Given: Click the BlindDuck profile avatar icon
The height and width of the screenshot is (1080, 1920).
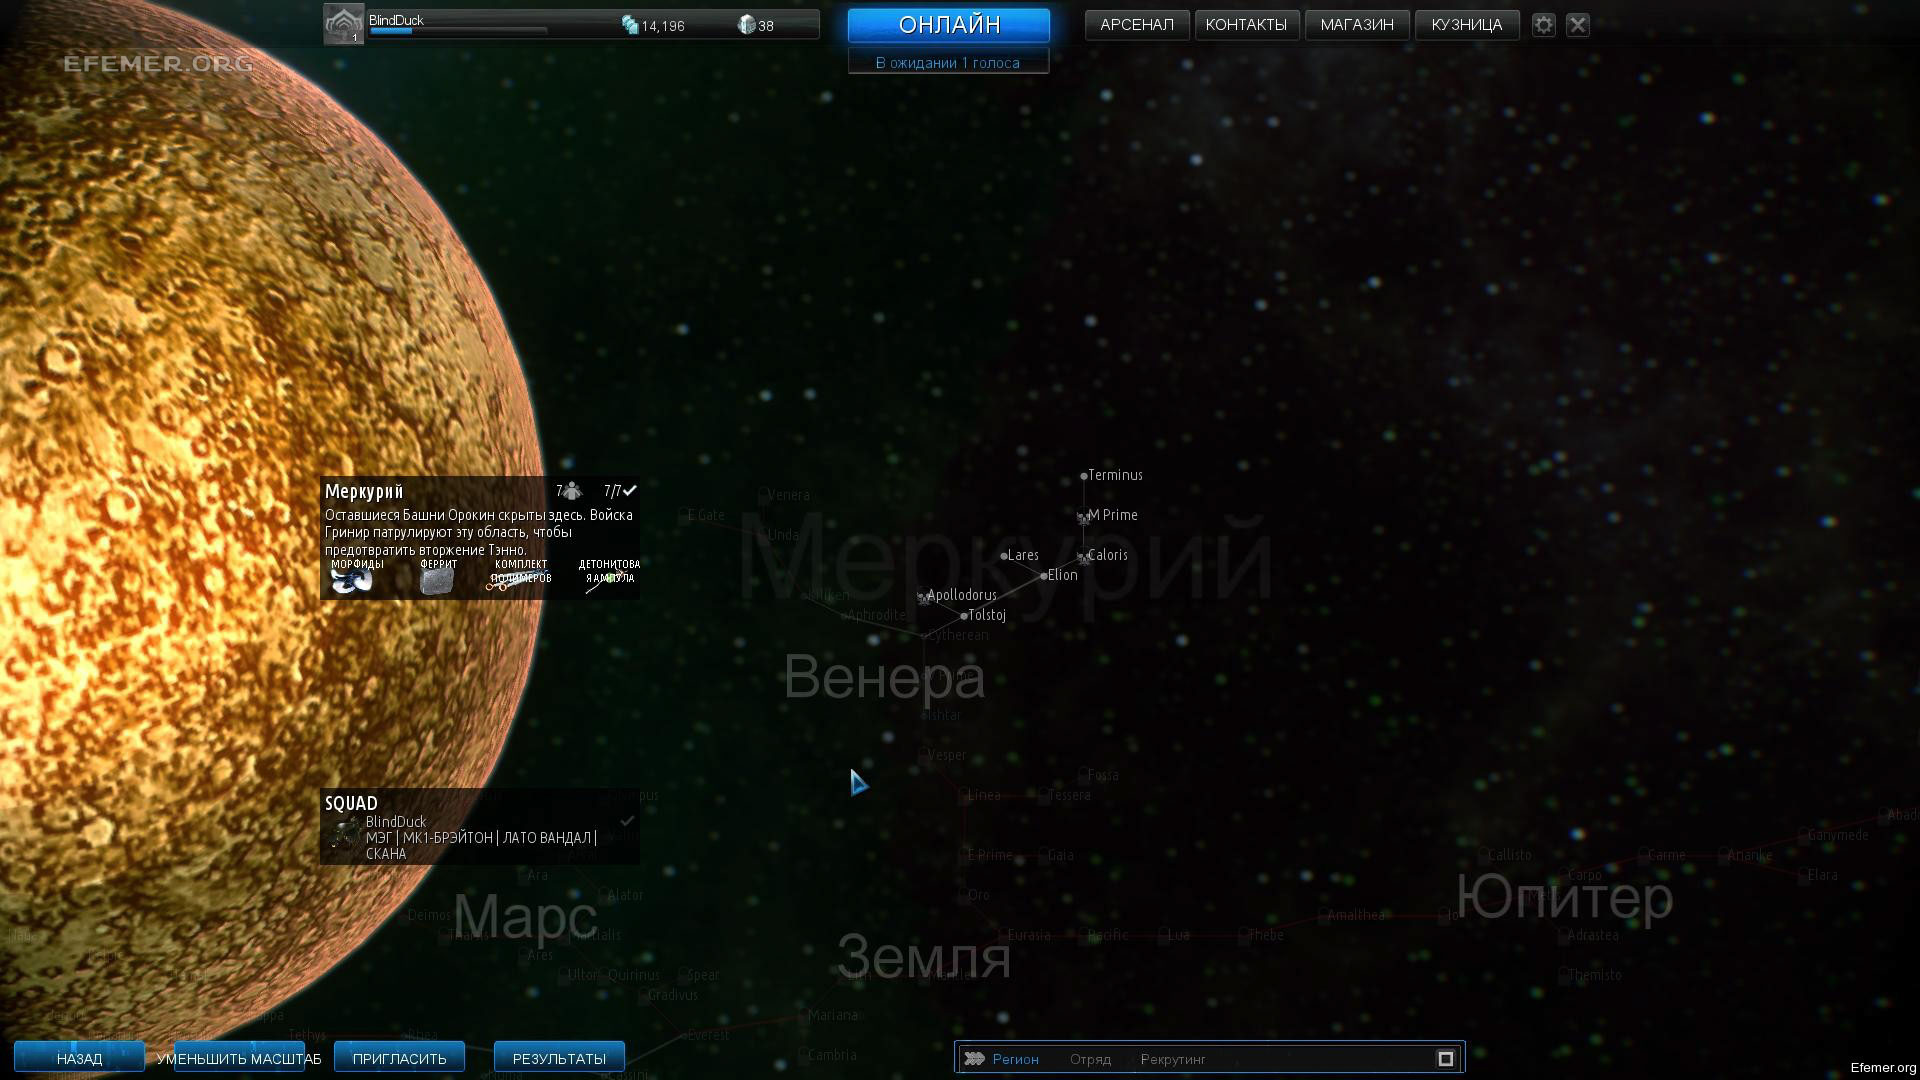Looking at the screenshot, I should pyautogui.click(x=343, y=24).
